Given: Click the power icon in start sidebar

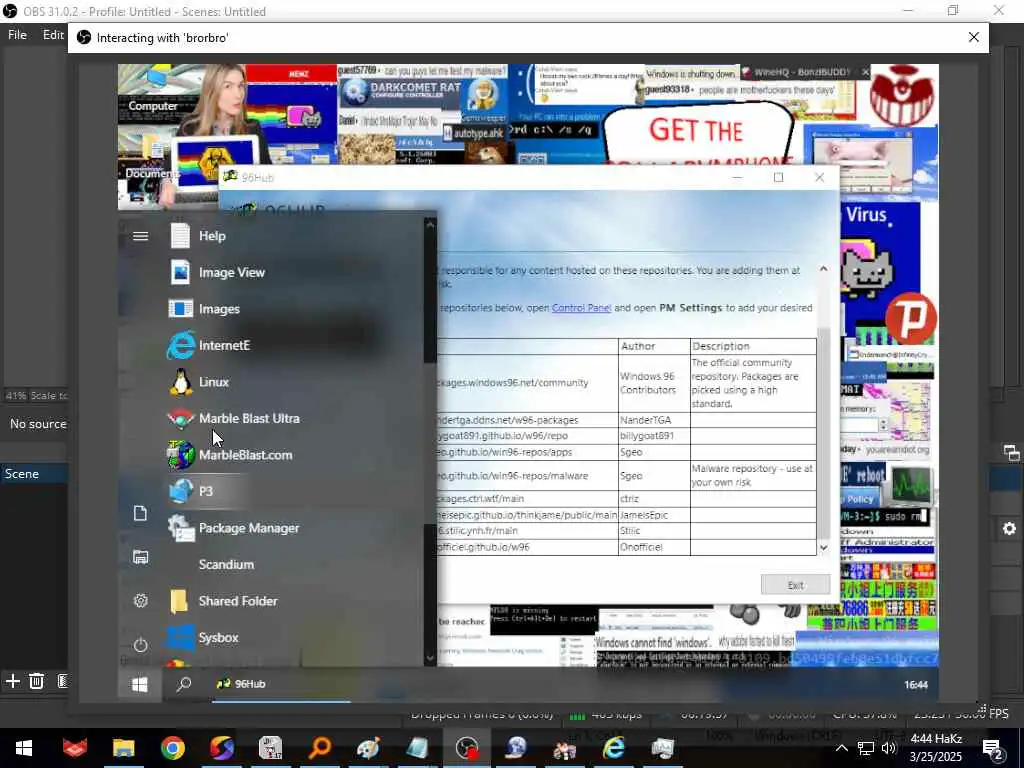Looking at the screenshot, I should [140, 645].
